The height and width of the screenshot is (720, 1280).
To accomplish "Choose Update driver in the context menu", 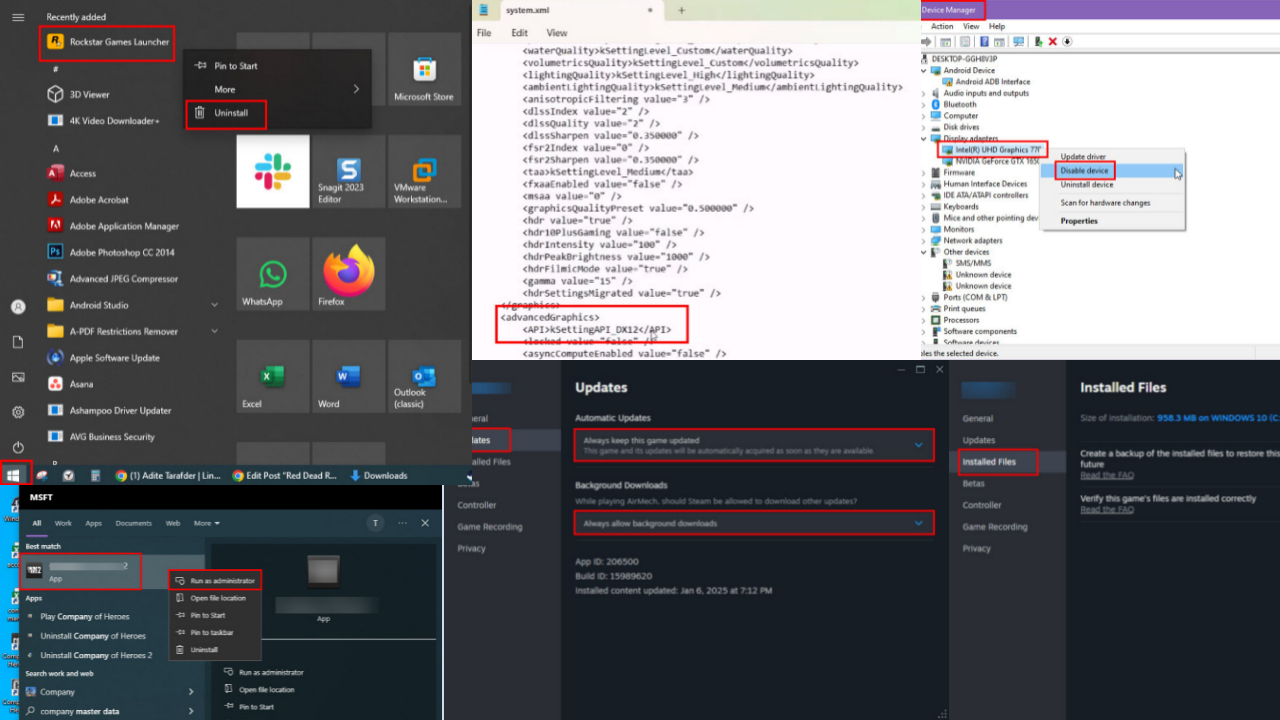I will pos(1083,157).
